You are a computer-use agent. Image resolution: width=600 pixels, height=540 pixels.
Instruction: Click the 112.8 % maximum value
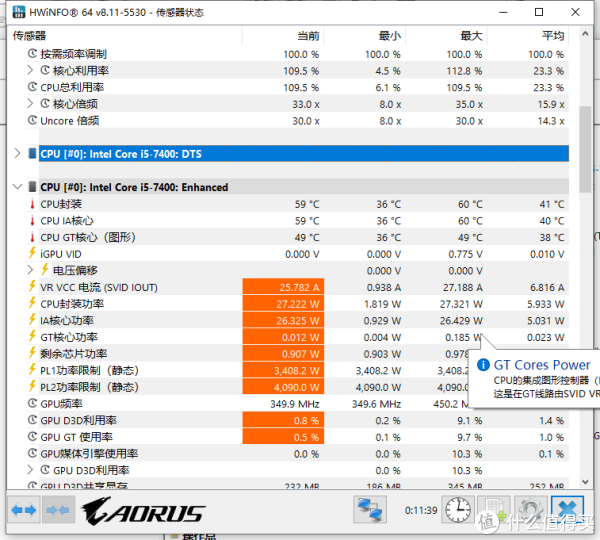tap(464, 71)
